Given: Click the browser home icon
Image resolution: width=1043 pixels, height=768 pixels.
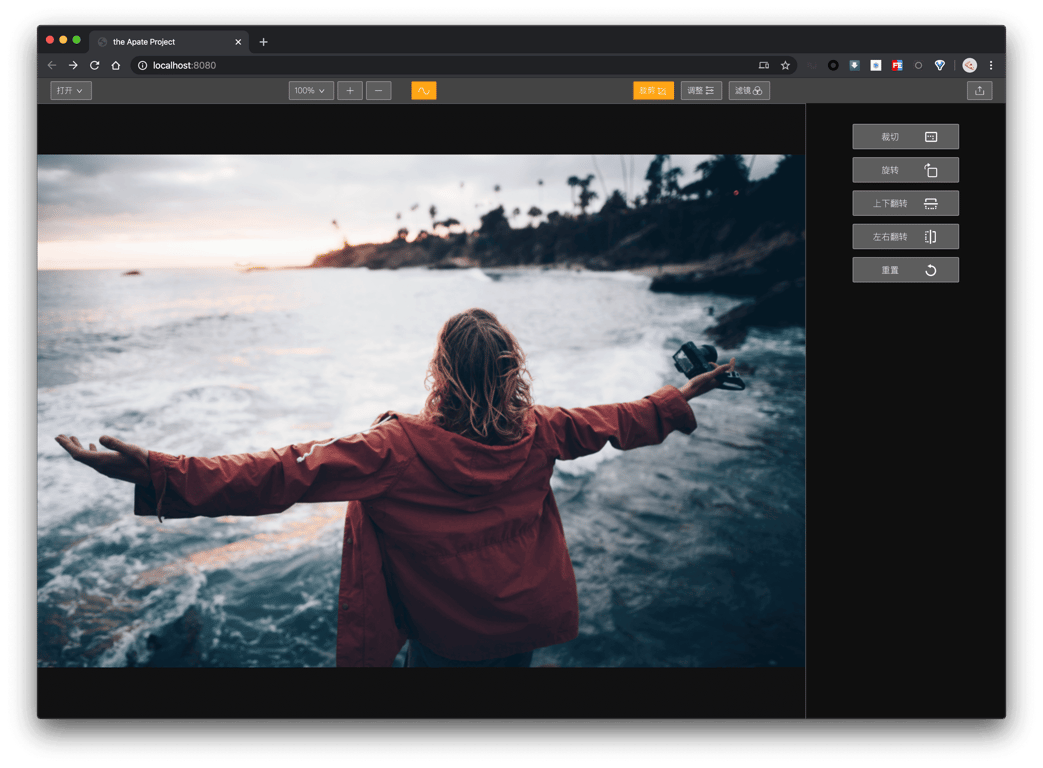Looking at the screenshot, I should coord(116,66).
